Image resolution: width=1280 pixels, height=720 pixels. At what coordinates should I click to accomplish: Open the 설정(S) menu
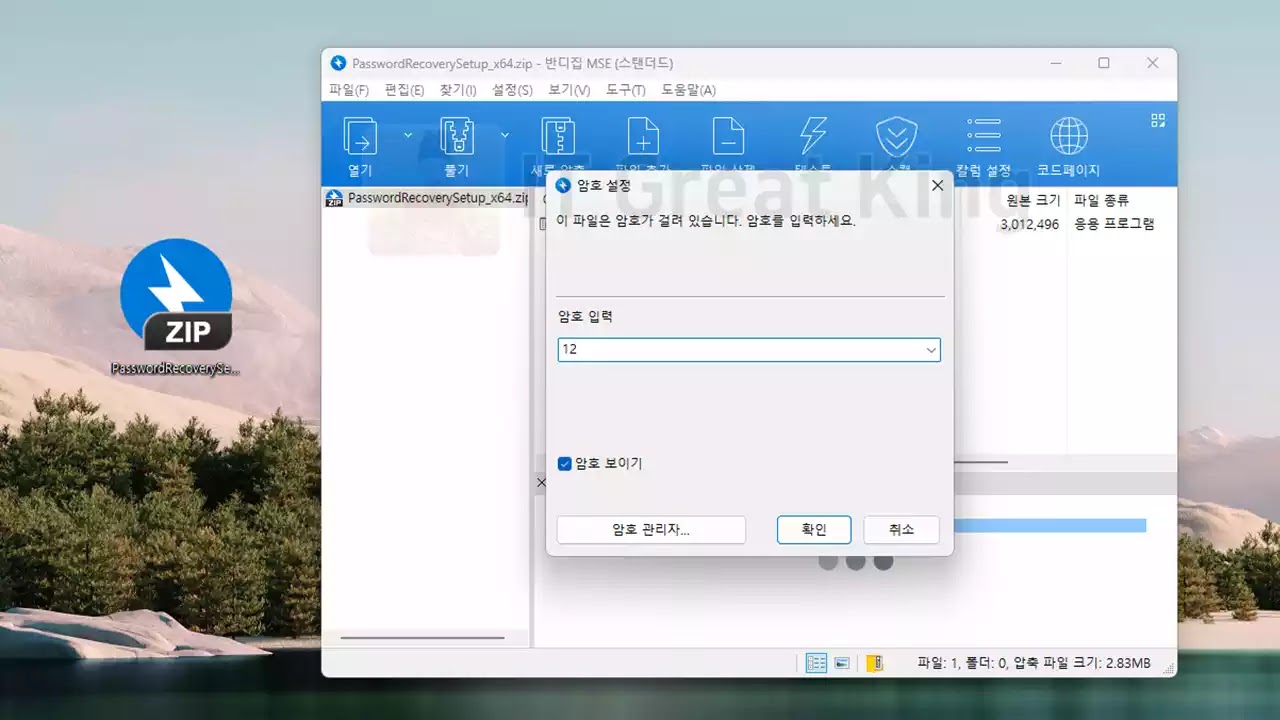(x=512, y=90)
